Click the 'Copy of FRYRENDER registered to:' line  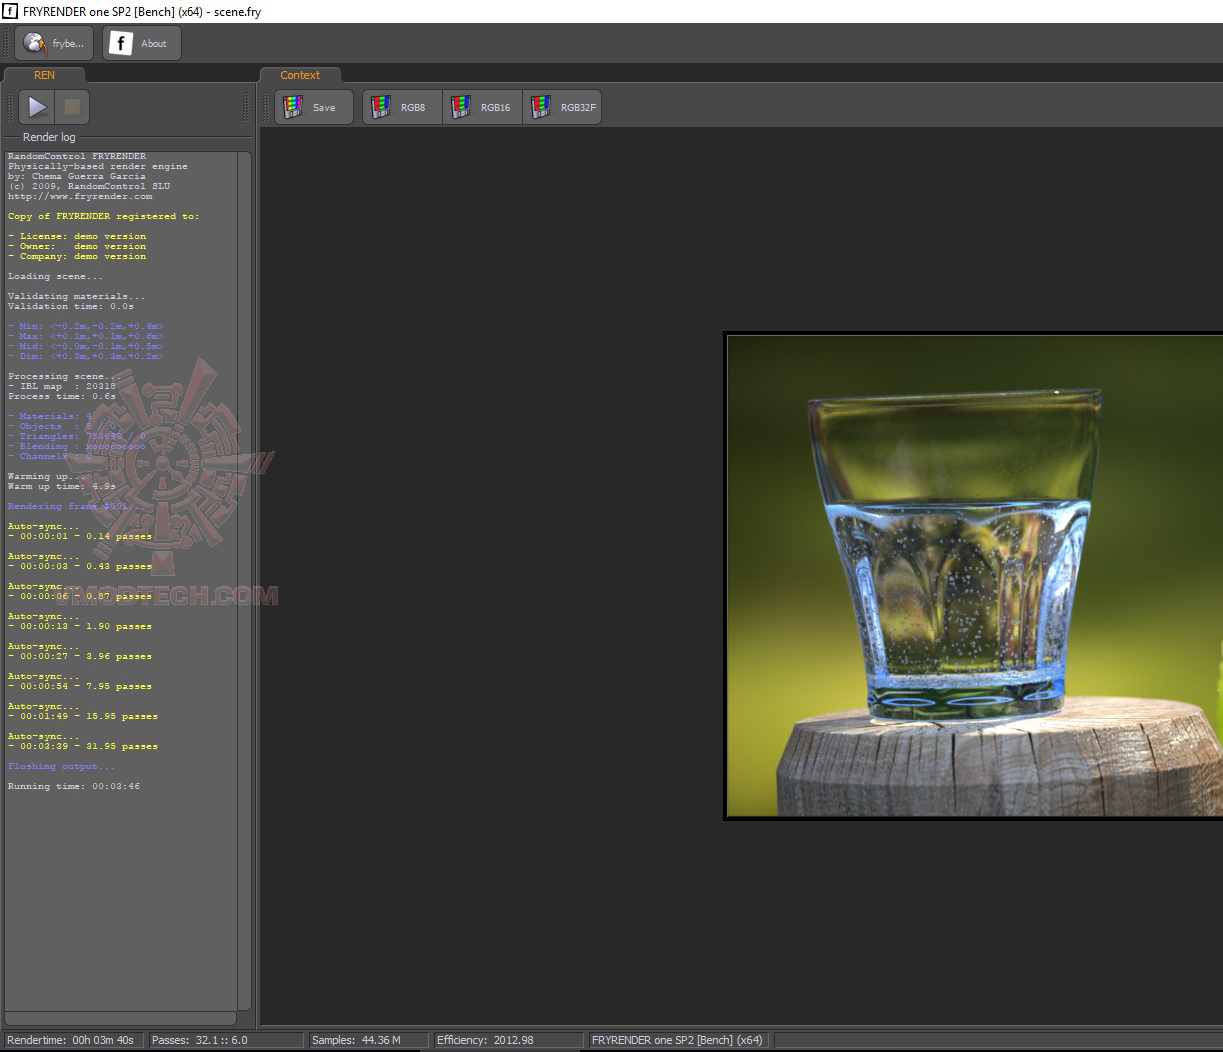coord(103,216)
